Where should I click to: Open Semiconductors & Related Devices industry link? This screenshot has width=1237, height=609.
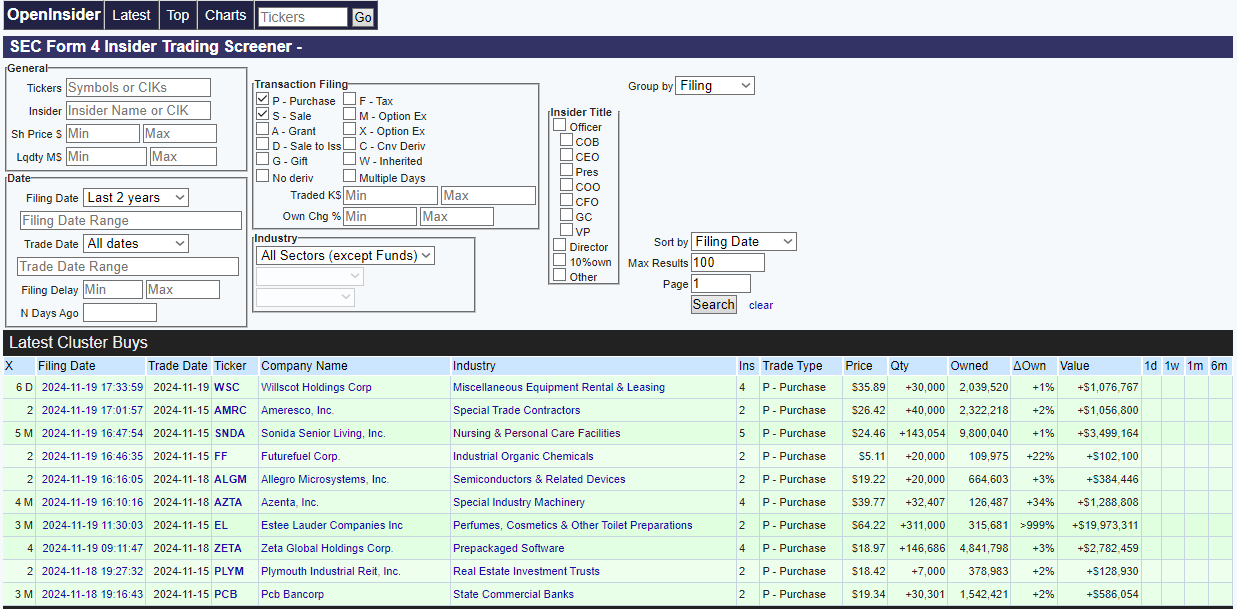coord(539,479)
